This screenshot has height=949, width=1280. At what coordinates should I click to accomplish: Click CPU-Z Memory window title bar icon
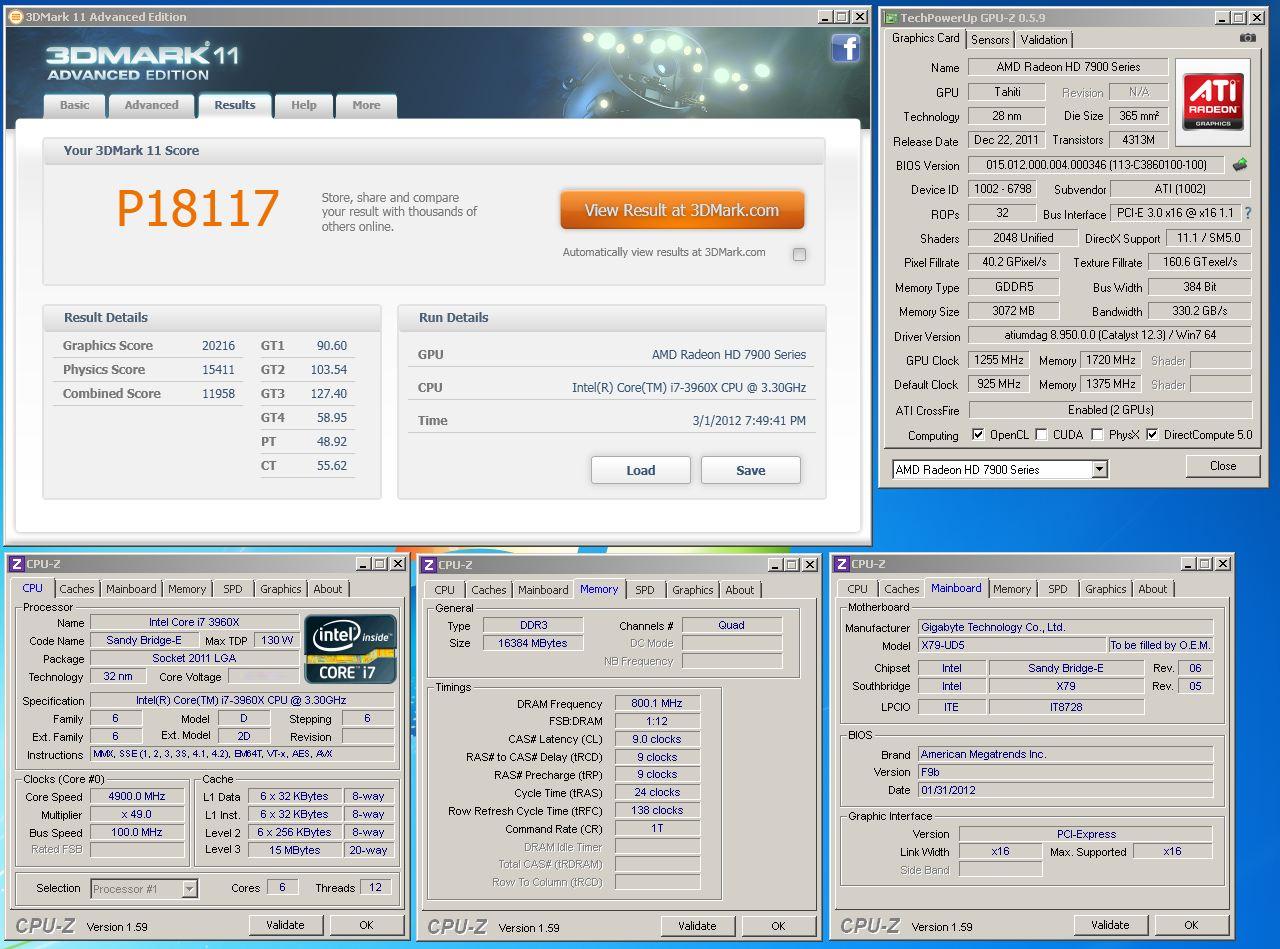pos(429,564)
